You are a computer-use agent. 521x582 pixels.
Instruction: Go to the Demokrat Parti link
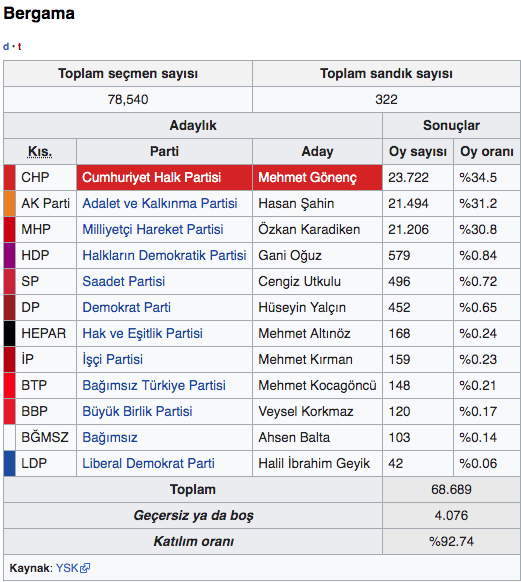point(126,307)
